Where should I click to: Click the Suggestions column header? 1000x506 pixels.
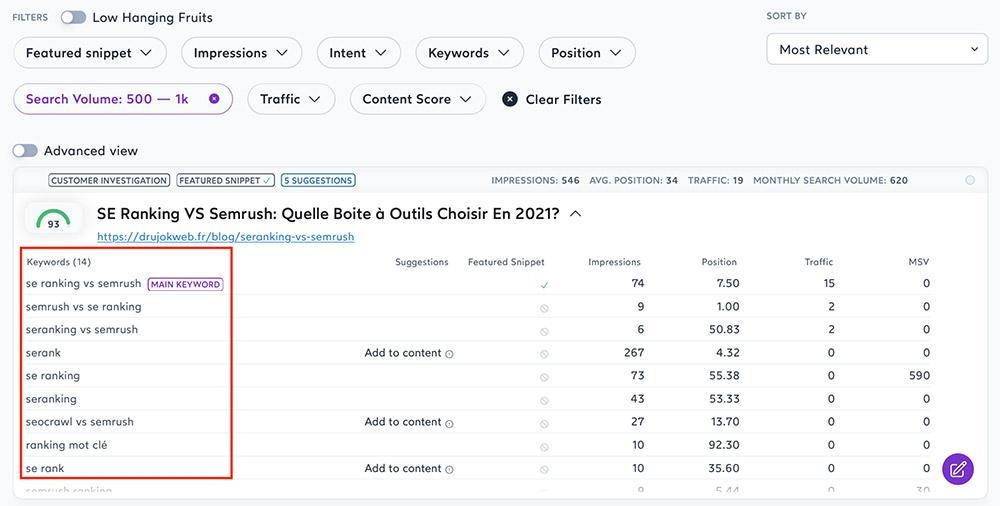coord(422,262)
